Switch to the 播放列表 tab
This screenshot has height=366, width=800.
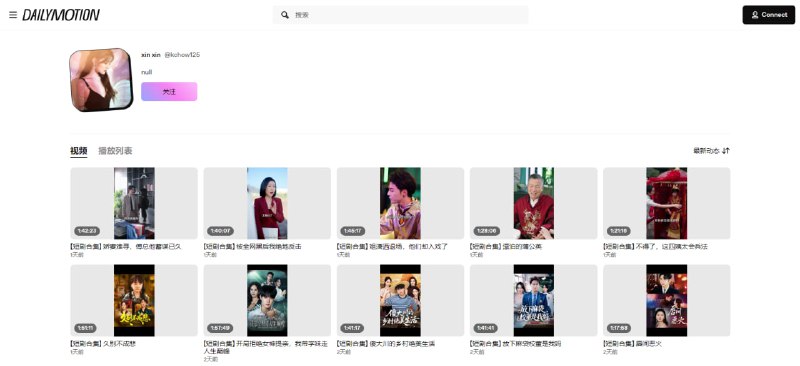click(115, 151)
